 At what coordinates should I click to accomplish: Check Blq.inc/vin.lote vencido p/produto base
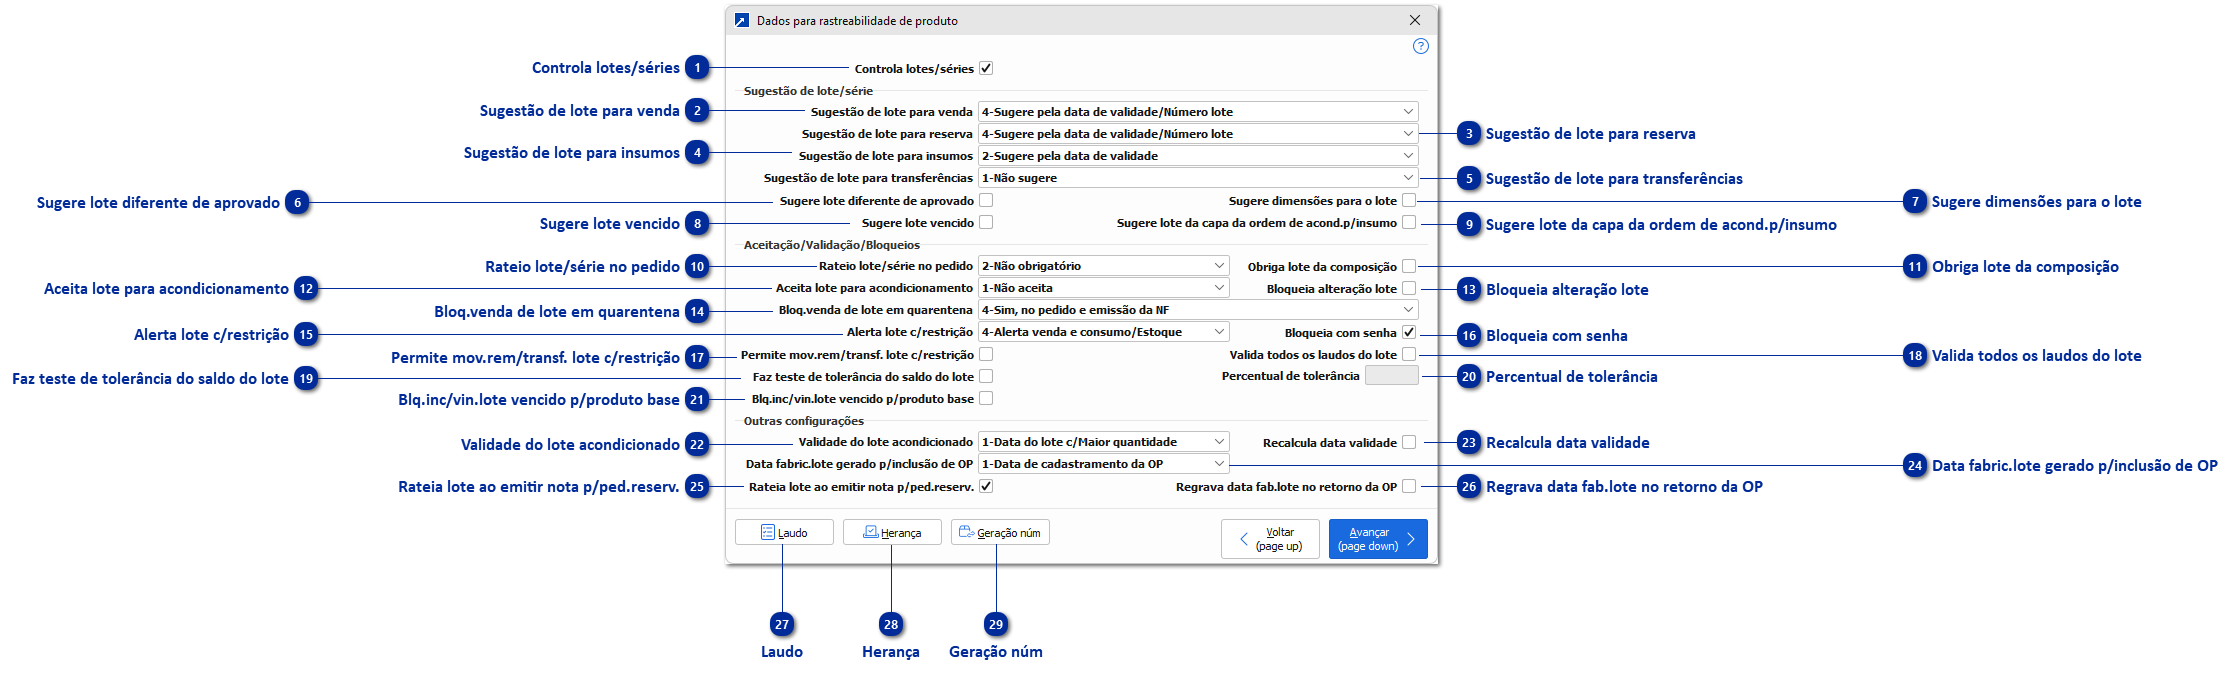pos(986,398)
